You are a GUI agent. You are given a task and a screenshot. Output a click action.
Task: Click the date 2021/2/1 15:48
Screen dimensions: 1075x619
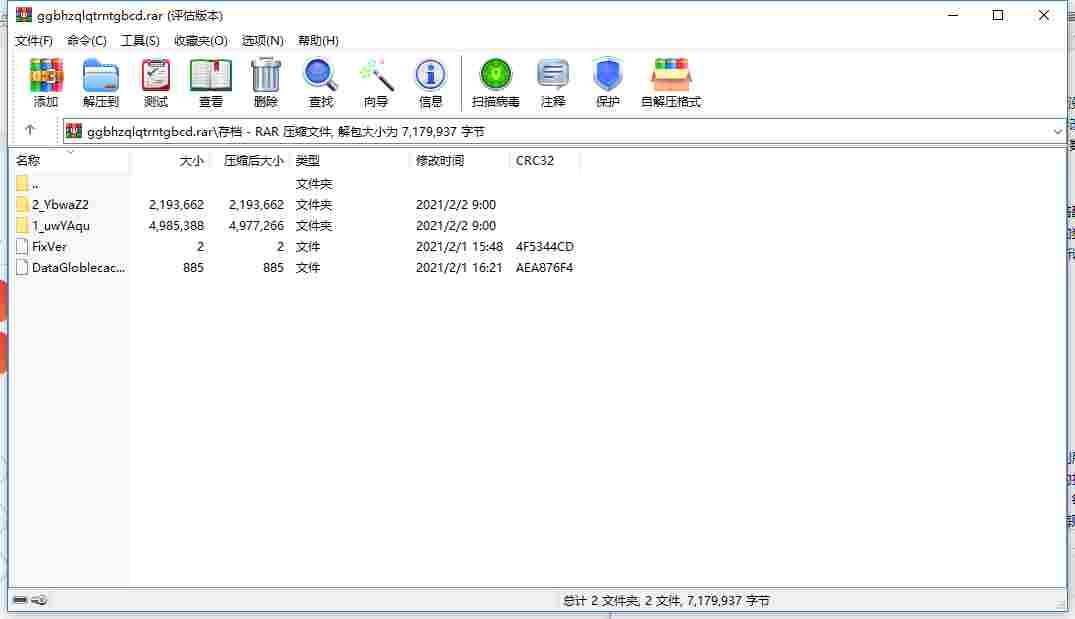pos(459,246)
